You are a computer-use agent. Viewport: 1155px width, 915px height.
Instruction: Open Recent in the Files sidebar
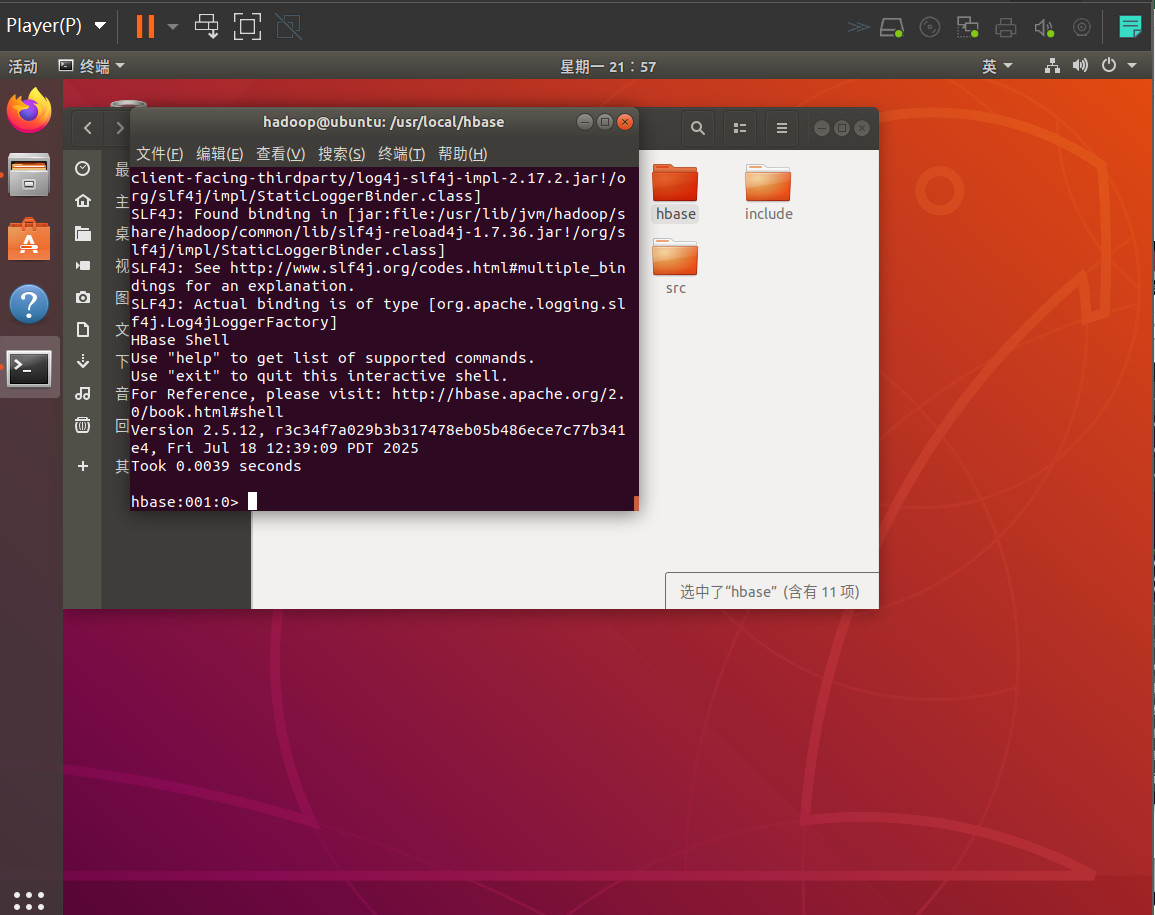point(82,169)
